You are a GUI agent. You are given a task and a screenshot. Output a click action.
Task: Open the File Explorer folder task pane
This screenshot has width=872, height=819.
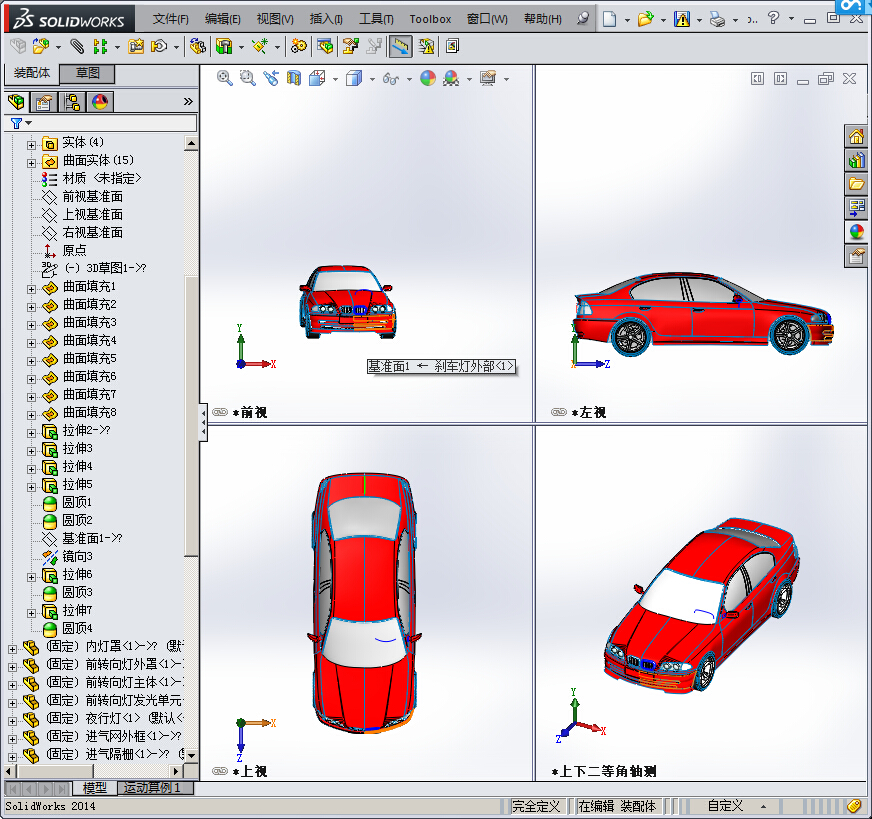[x=856, y=184]
